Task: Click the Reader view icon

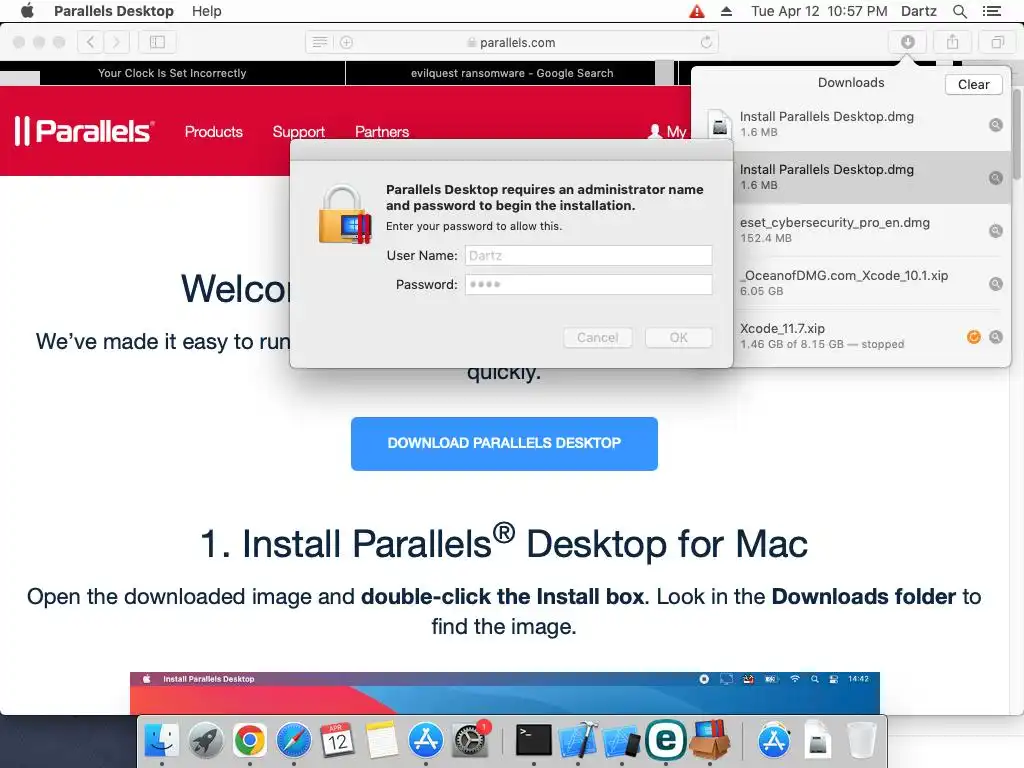Action: coord(319,42)
